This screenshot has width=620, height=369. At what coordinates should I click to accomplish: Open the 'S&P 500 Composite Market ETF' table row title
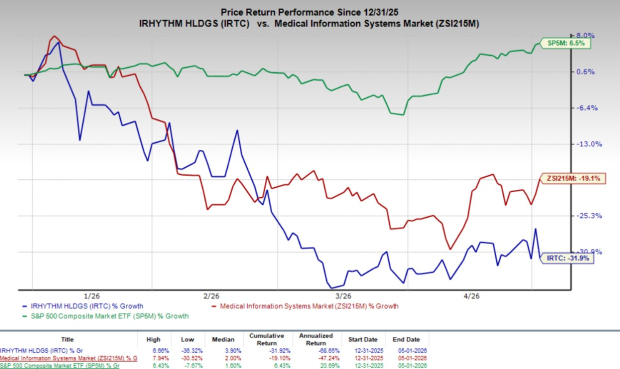click(59, 366)
